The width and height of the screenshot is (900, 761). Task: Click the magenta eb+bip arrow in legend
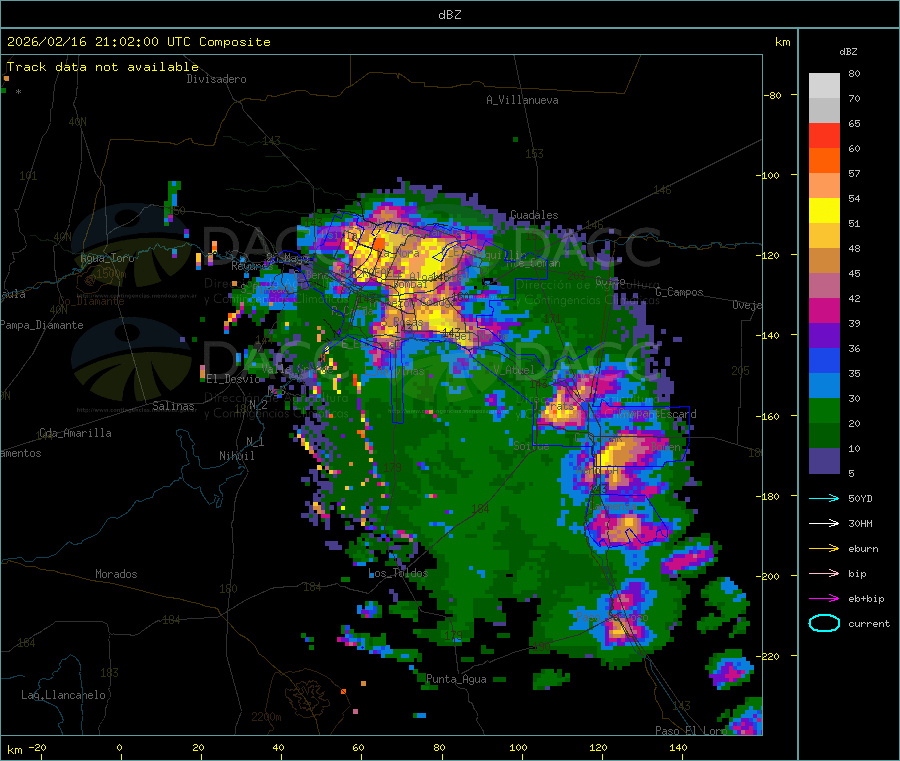[x=824, y=599]
